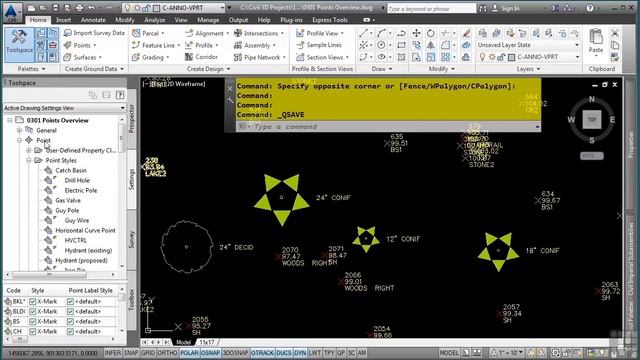Expand Create Ground Data panel dropdown
640x360 pixels.
pos(94,69)
